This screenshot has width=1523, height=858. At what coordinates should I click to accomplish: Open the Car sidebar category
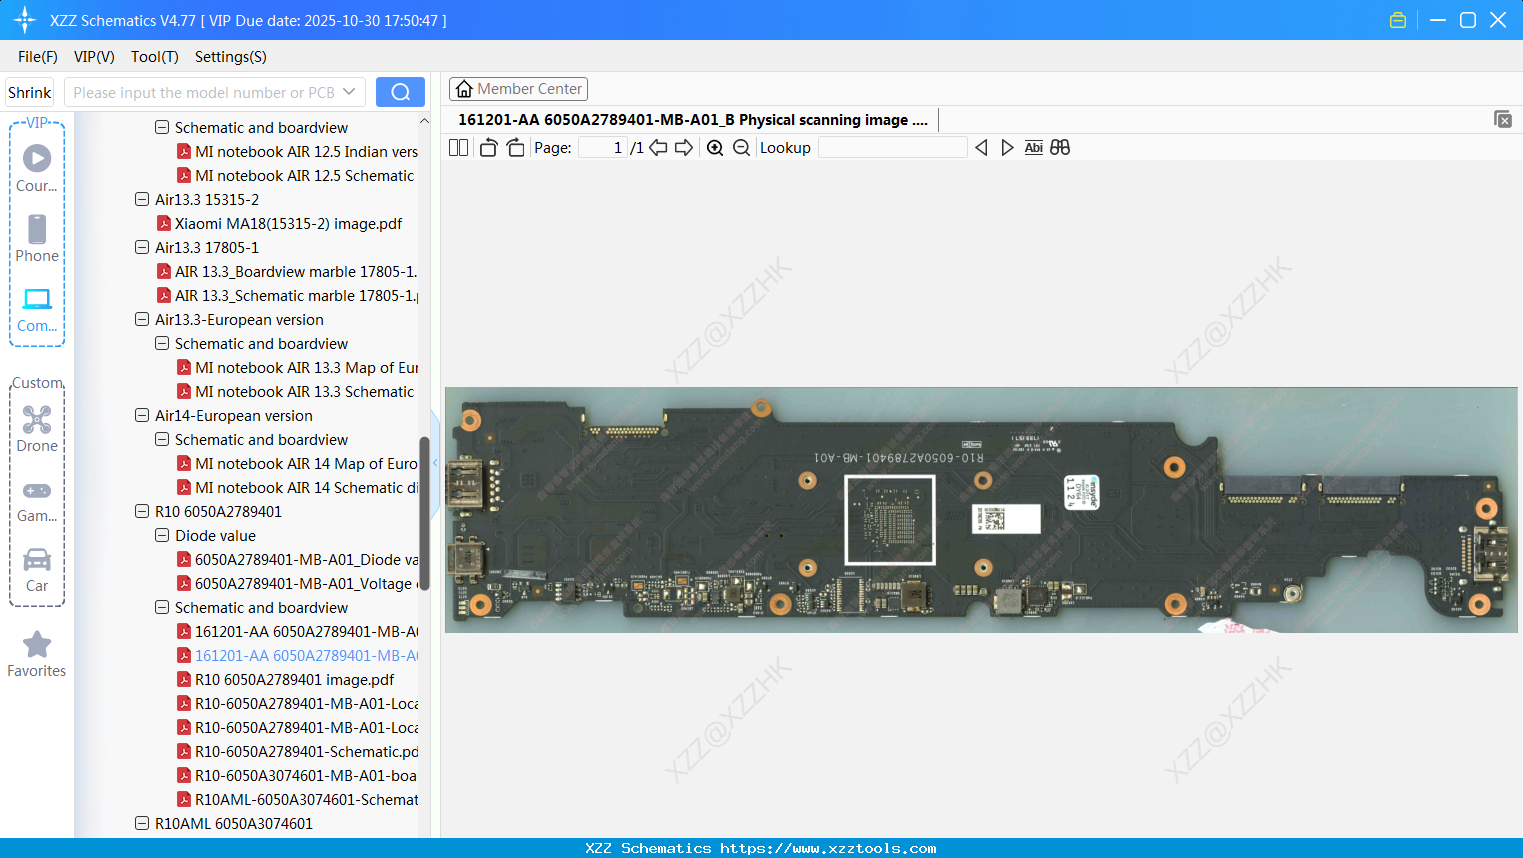point(37,570)
